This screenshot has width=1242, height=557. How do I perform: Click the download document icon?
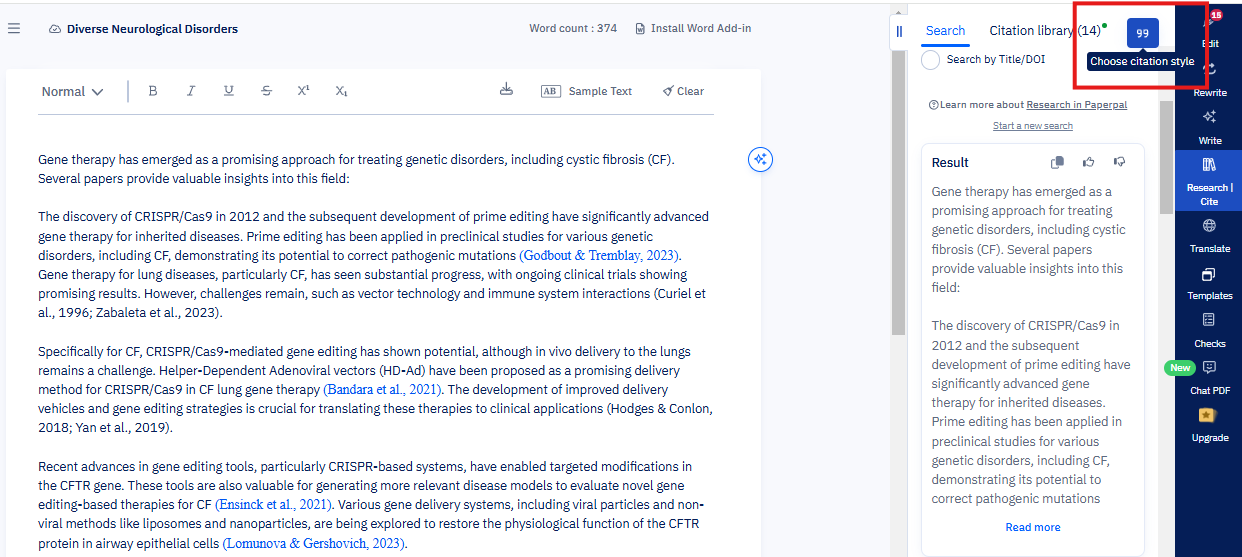tap(506, 90)
